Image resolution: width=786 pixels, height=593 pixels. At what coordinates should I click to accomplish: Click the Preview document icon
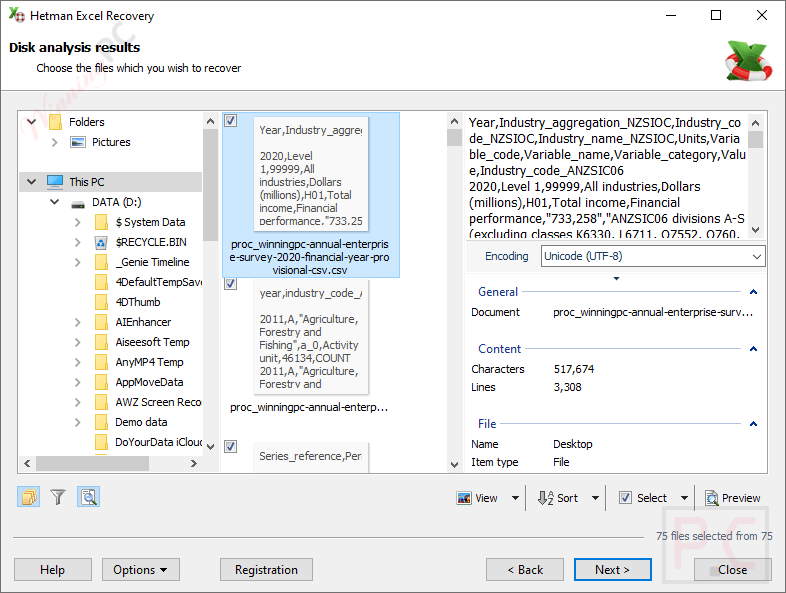click(711, 498)
